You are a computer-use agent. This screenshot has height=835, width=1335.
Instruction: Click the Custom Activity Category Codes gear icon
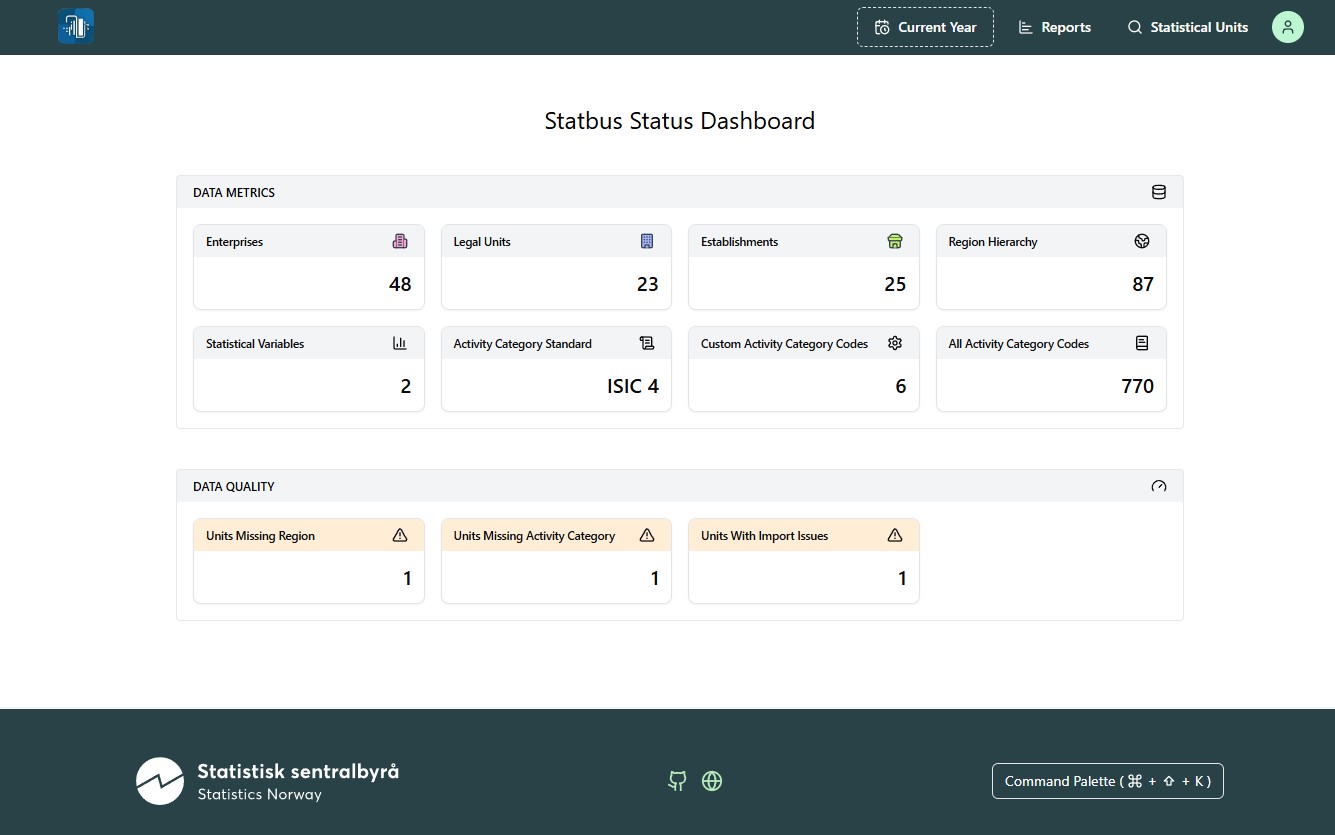coord(895,343)
